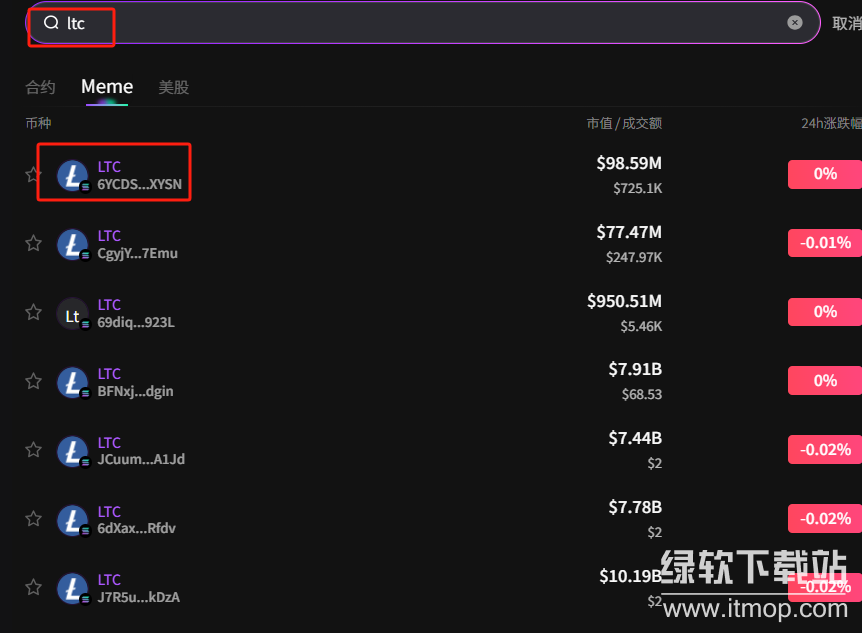Switch to the 合约 tab
Screen dimensions: 862x633
[40, 87]
